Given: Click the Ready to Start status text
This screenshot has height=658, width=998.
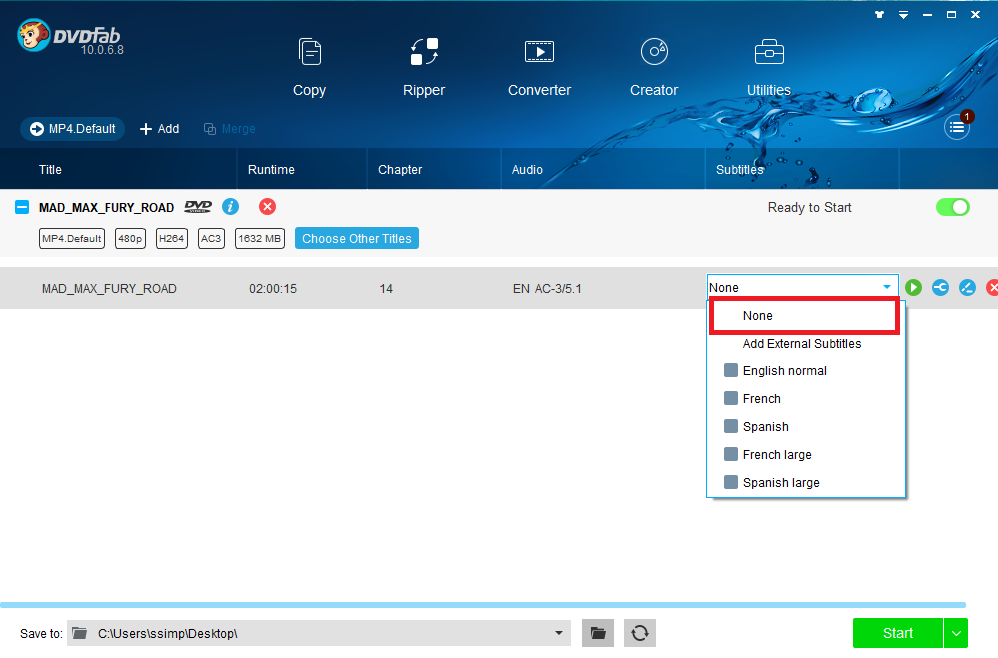Looking at the screenshot, I should point(810,207).
